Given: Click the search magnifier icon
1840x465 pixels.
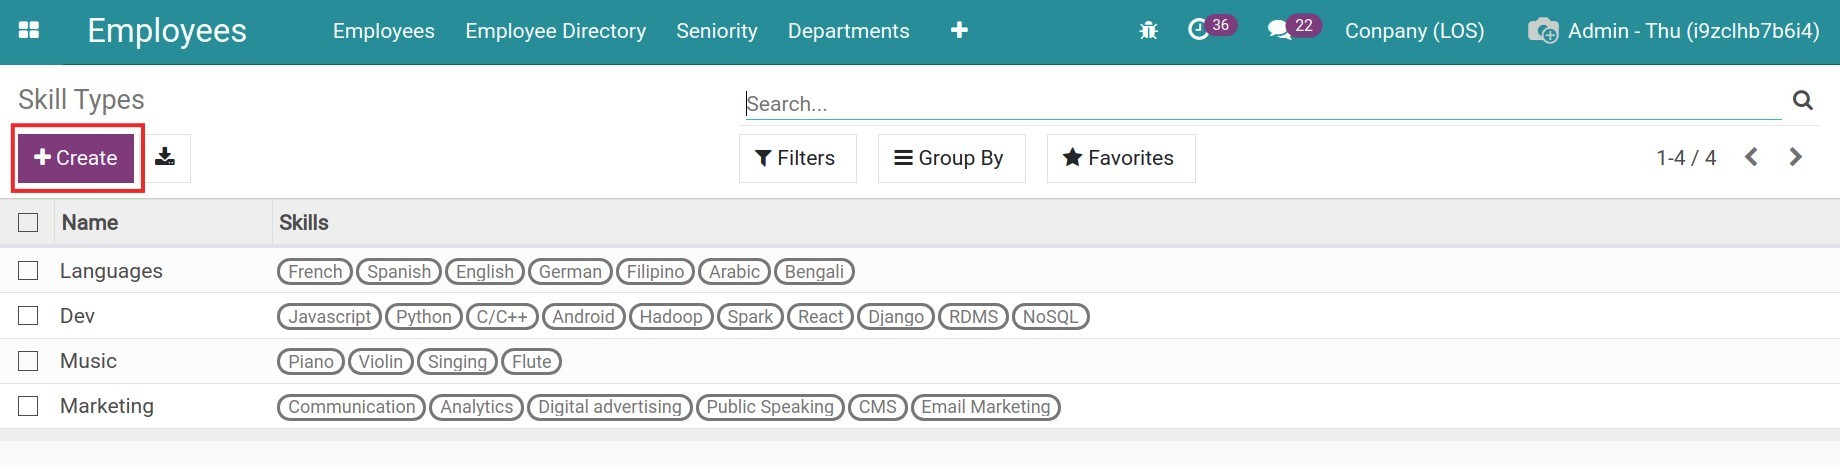Looking at the screenshot, I should tap(1803, 100).
